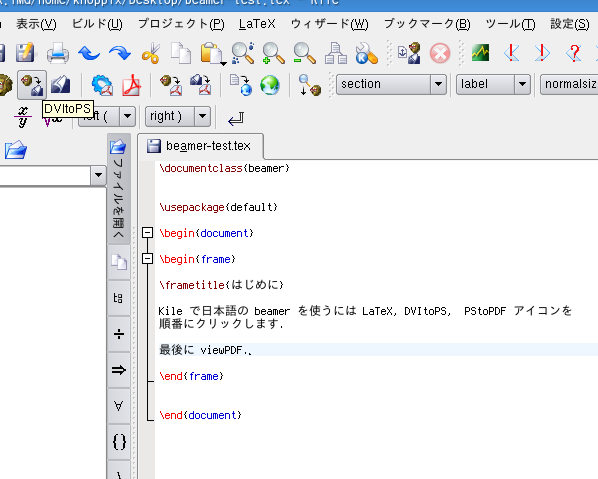Screen dimensions: 598x479
Task: Click the \documentclass{beamer} line
Action: coord(225,168)
